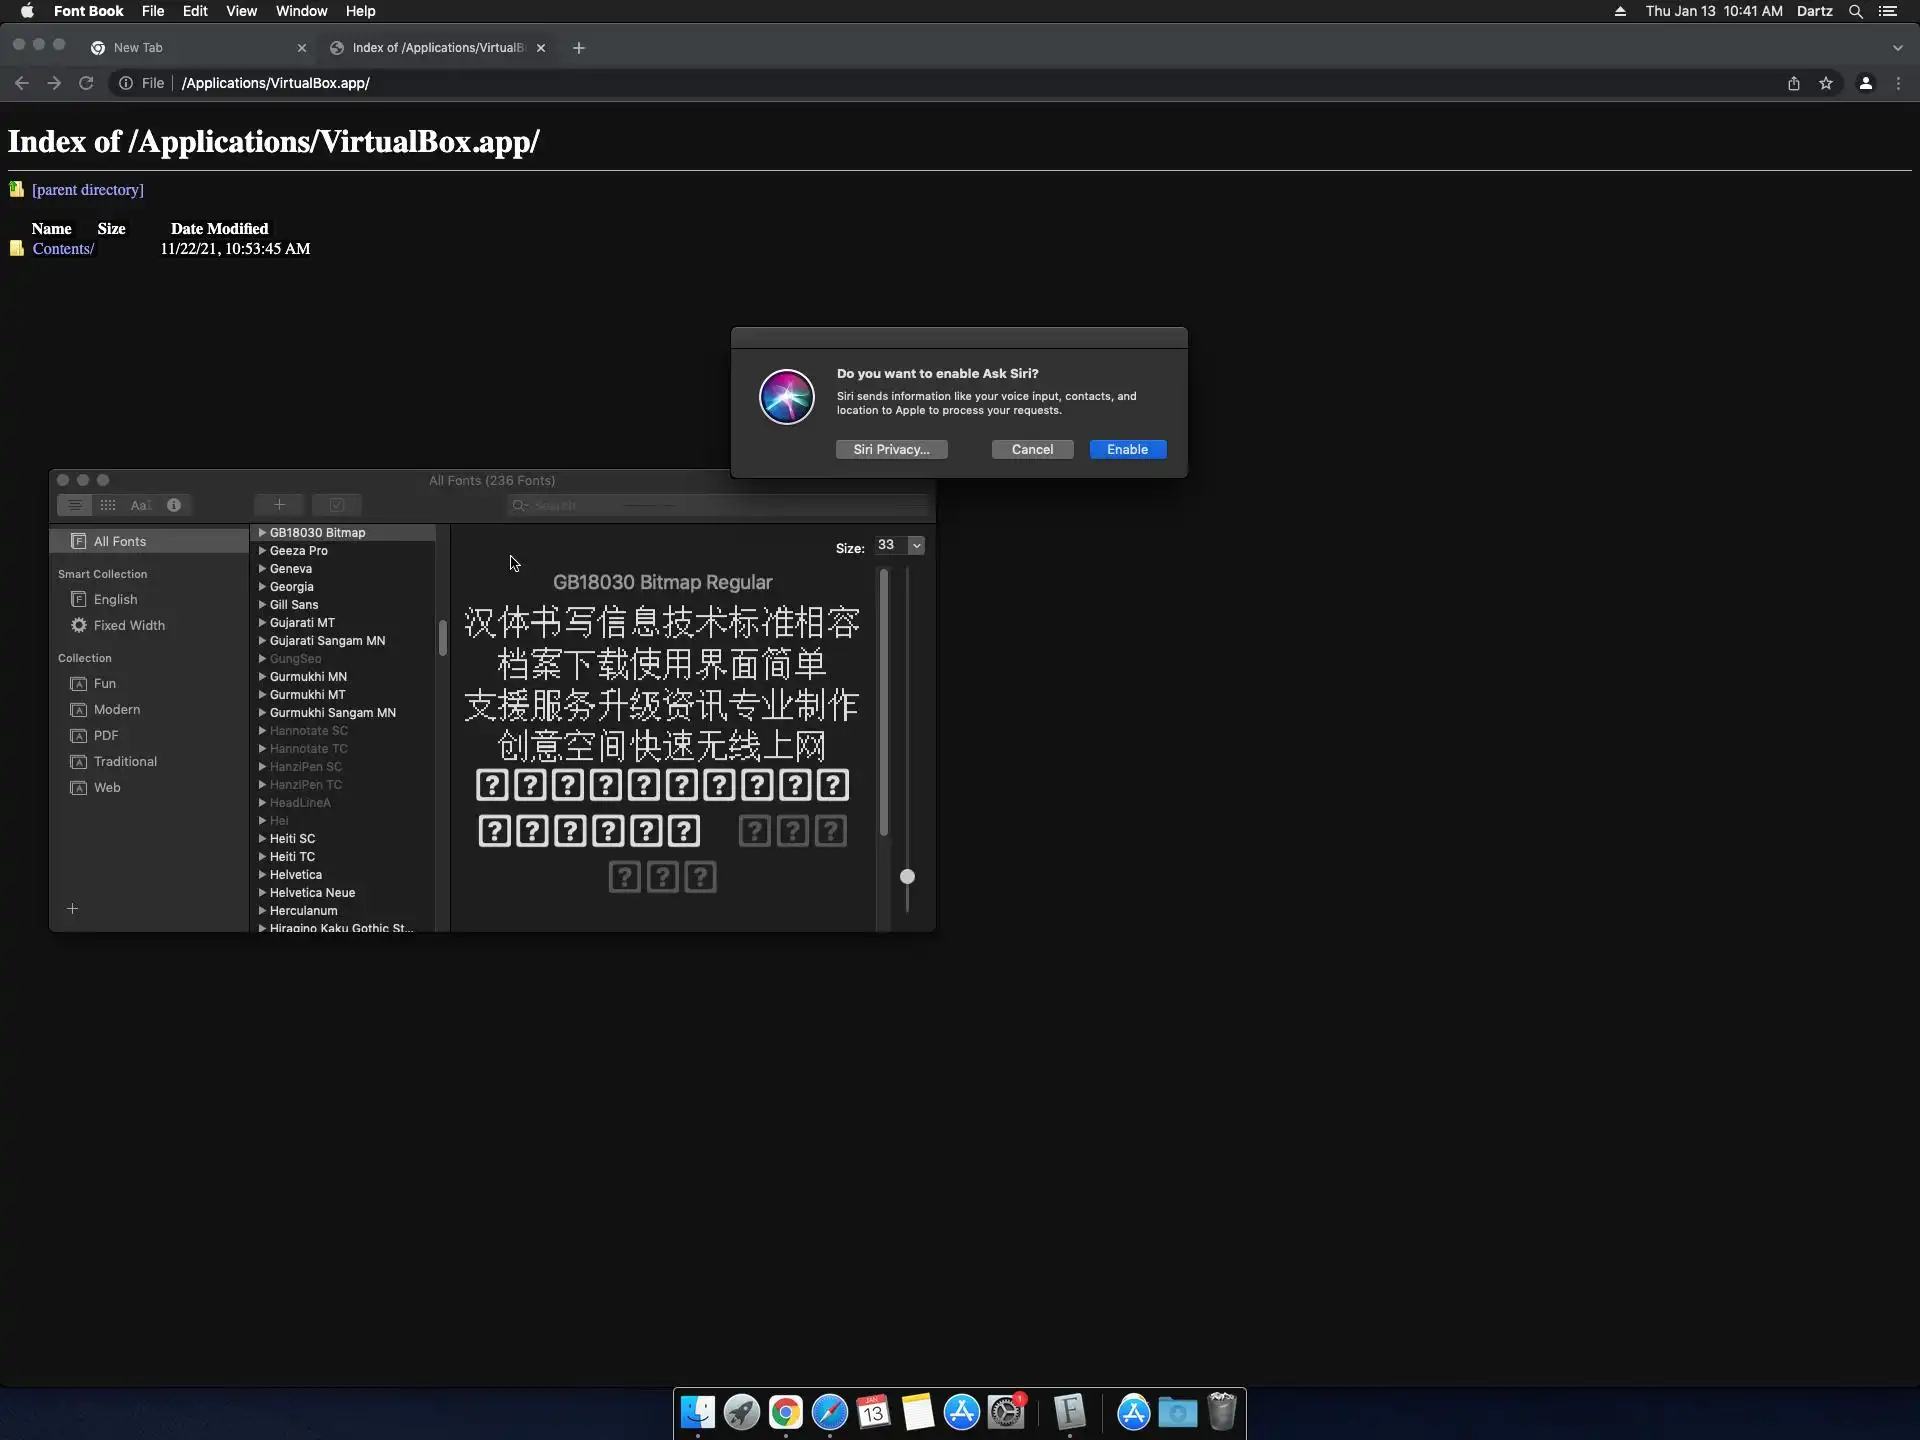Switch to Repertoire grid view icon
This screenshot has height=1440, width=1920.
[108, 505]
